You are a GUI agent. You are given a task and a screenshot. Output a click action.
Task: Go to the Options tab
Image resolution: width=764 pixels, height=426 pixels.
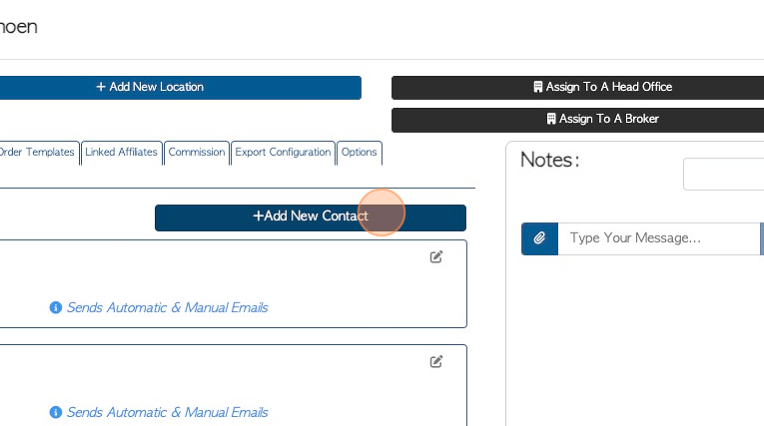pyautogui.click(x=359, y=153)
